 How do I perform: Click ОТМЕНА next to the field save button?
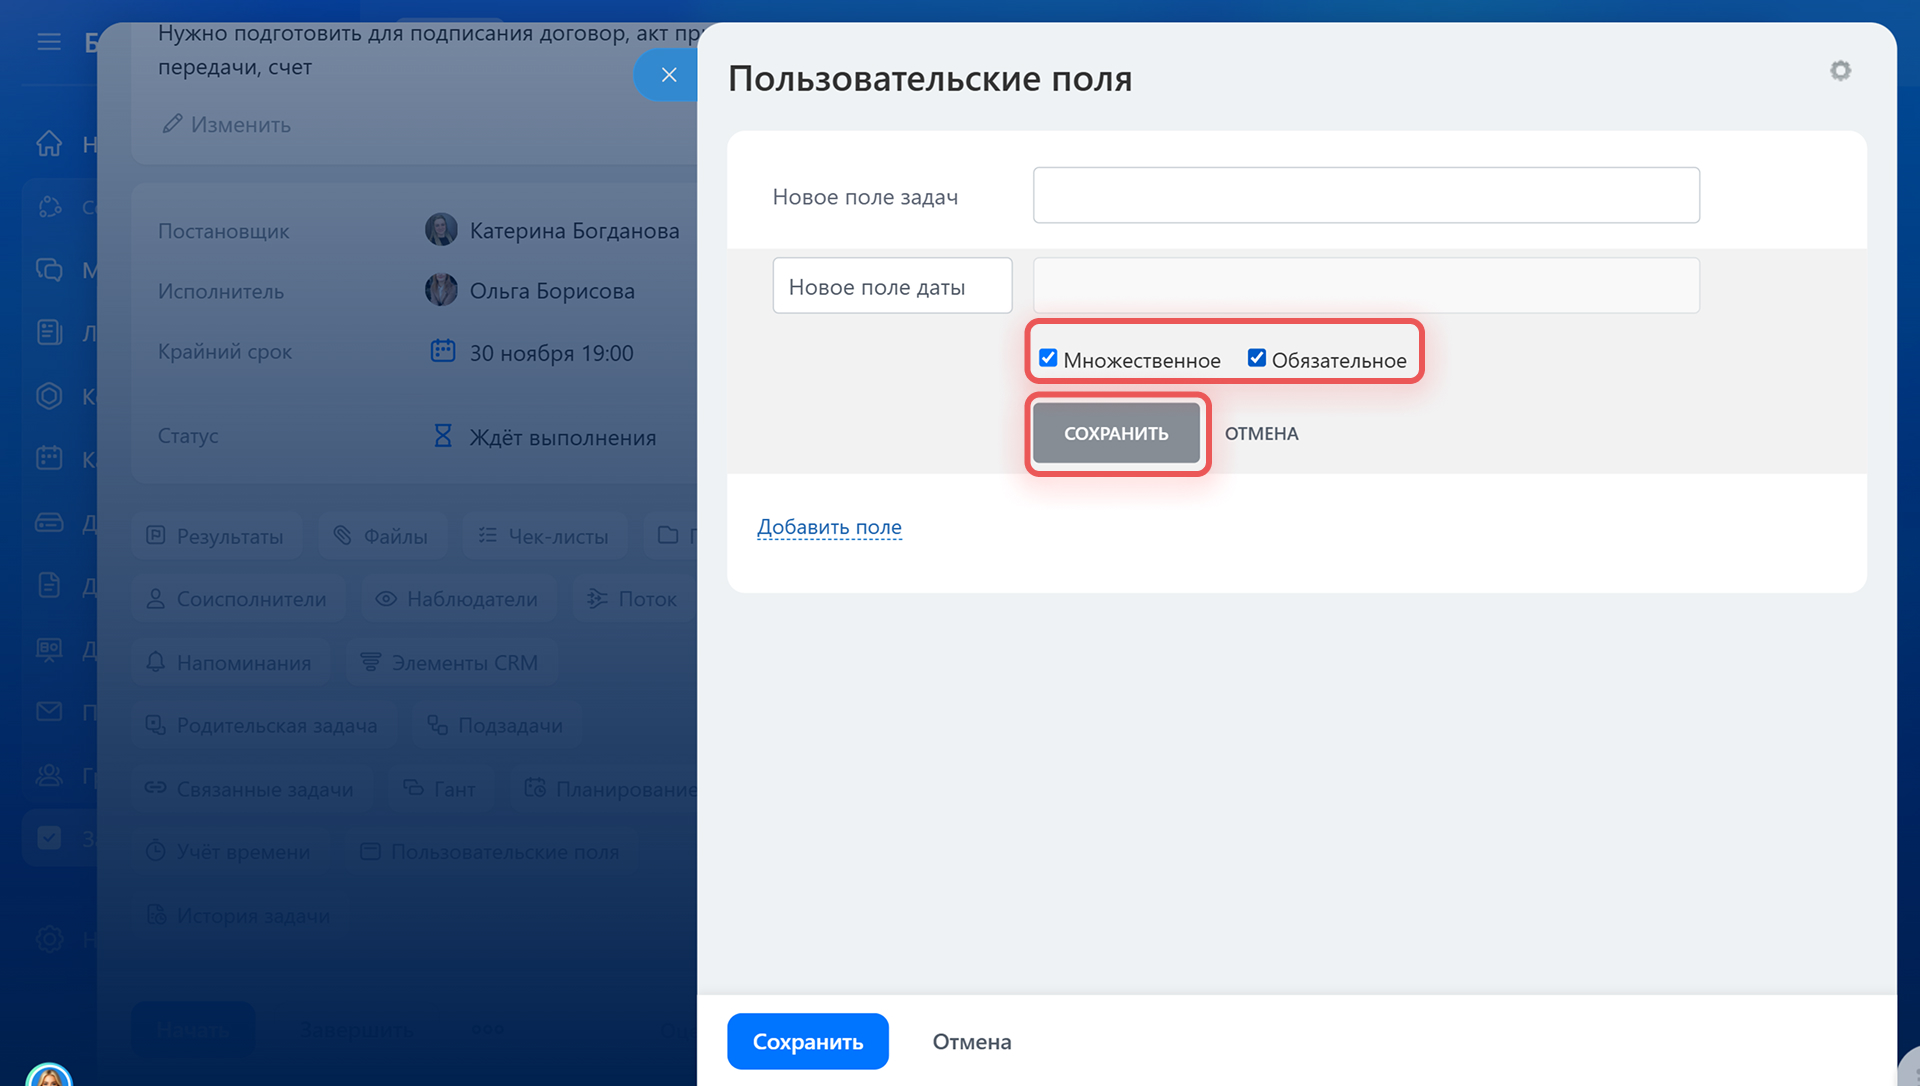(1261, 434)
